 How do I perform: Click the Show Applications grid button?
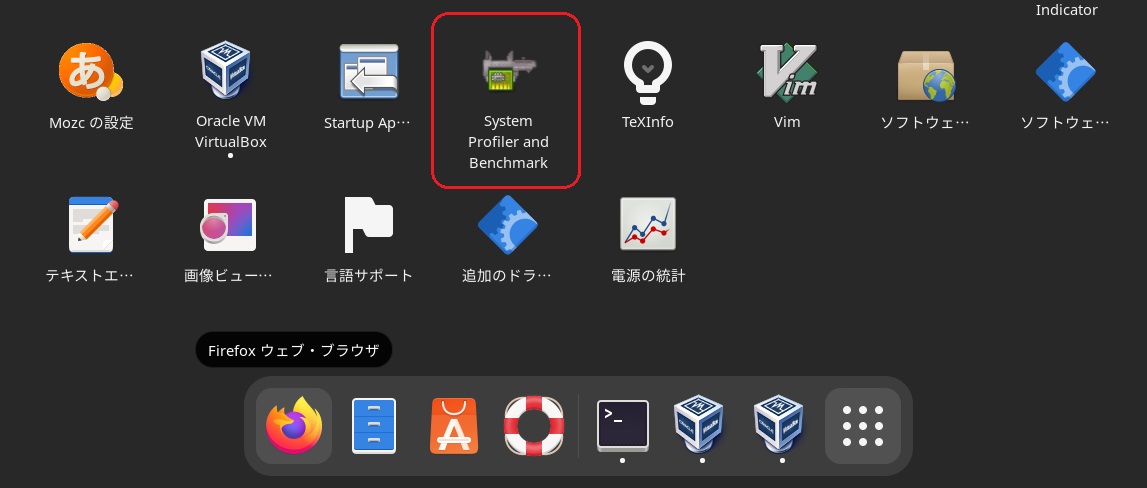pyautogui.click(x=863, y=426)
